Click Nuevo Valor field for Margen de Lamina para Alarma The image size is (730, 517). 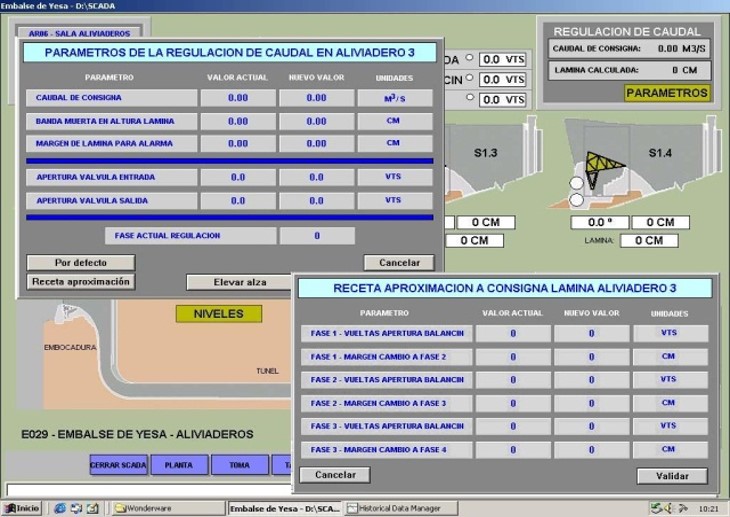point(317,143)
